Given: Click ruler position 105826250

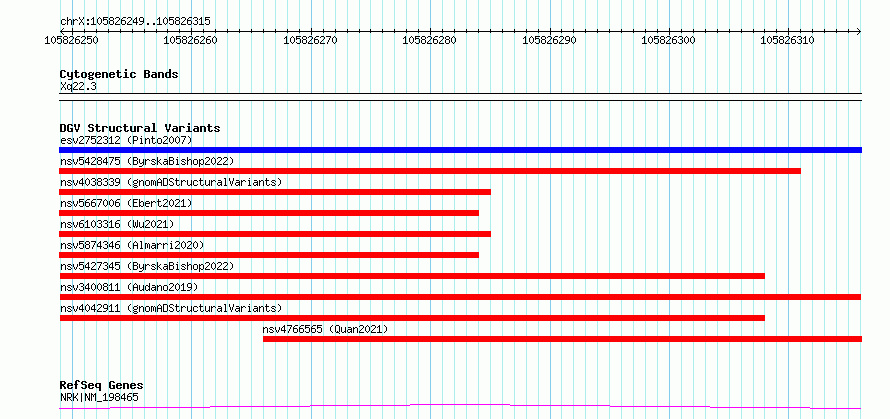Looking at the screenshot, I should coord(72,40).
